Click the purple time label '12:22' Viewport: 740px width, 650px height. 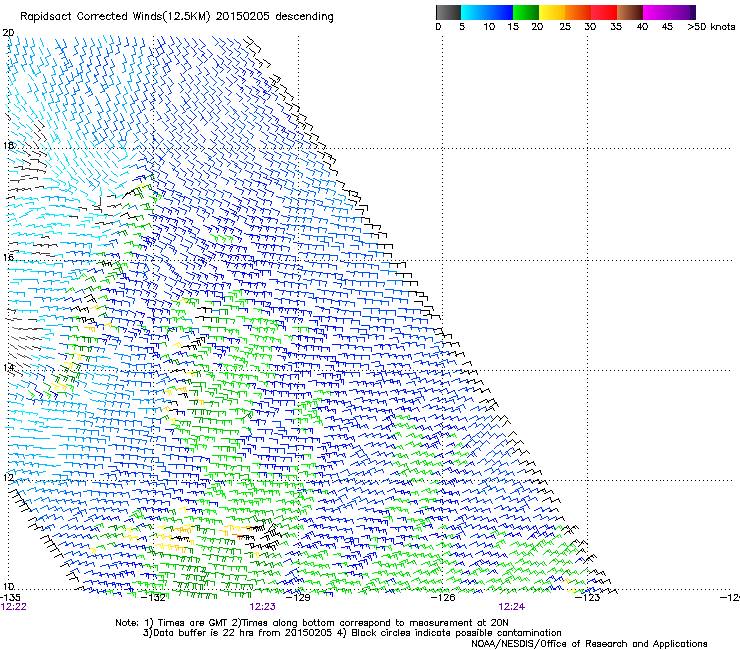pyautogui.click(x=14, y=607)
